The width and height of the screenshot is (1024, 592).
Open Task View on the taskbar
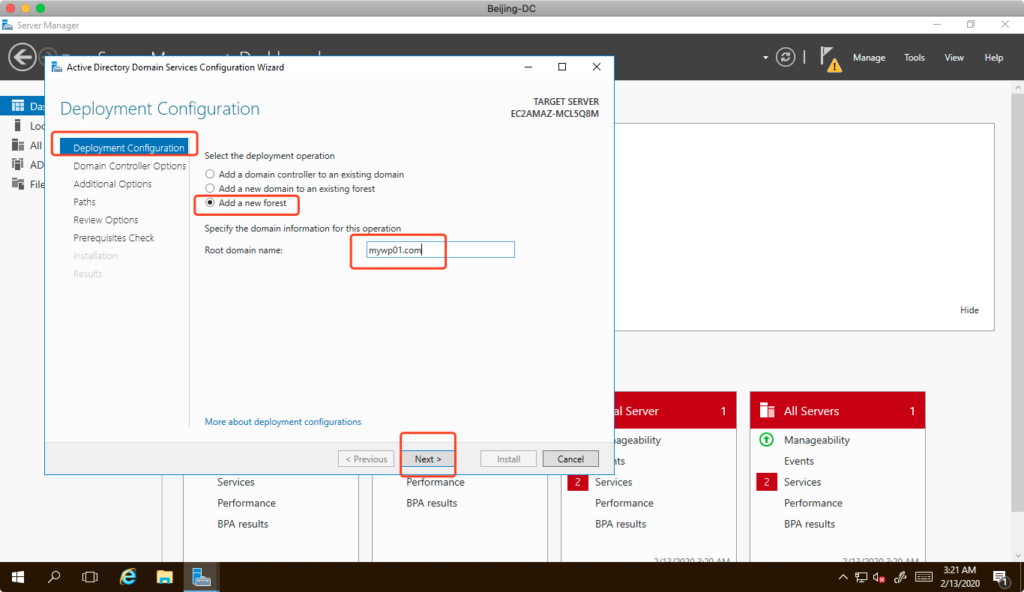coord(91,577)
